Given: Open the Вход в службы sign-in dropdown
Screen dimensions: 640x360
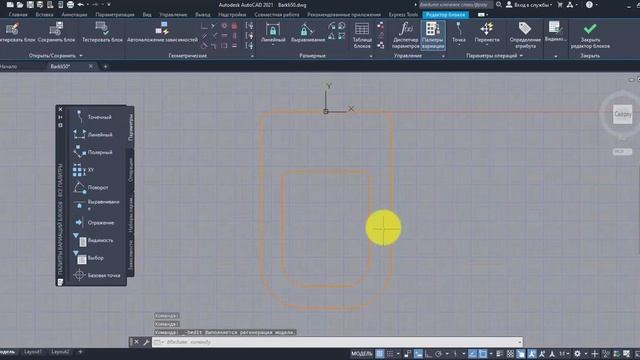Looking at the screenshot, I should click(x=529, y=5).
